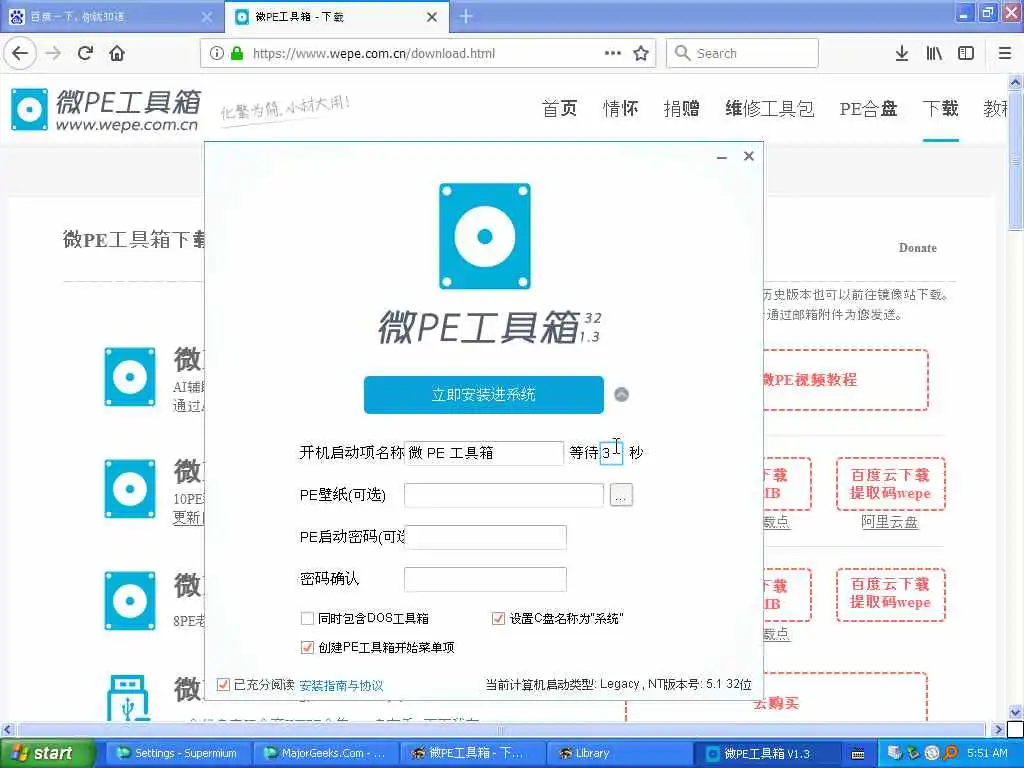Click the browser forward arrow
The height and width of the screenshot is (768, 1024).
pyautogui.click(x=54, y=53)
